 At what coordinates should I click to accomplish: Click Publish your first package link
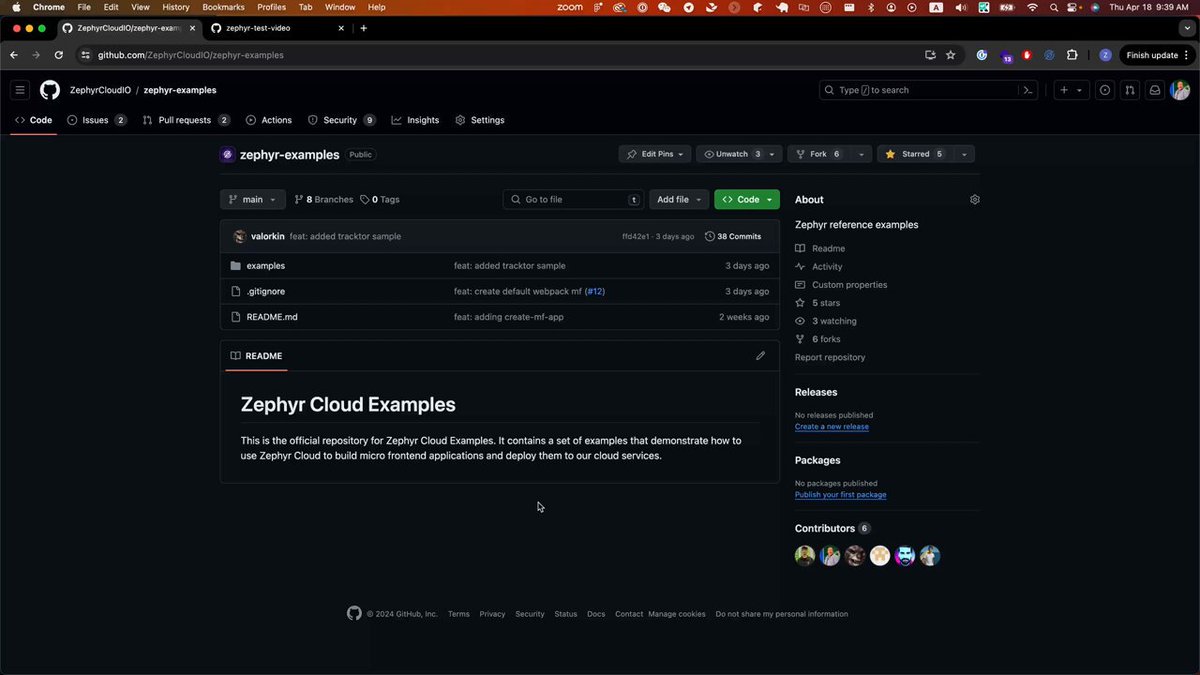[x=840, y=495]
